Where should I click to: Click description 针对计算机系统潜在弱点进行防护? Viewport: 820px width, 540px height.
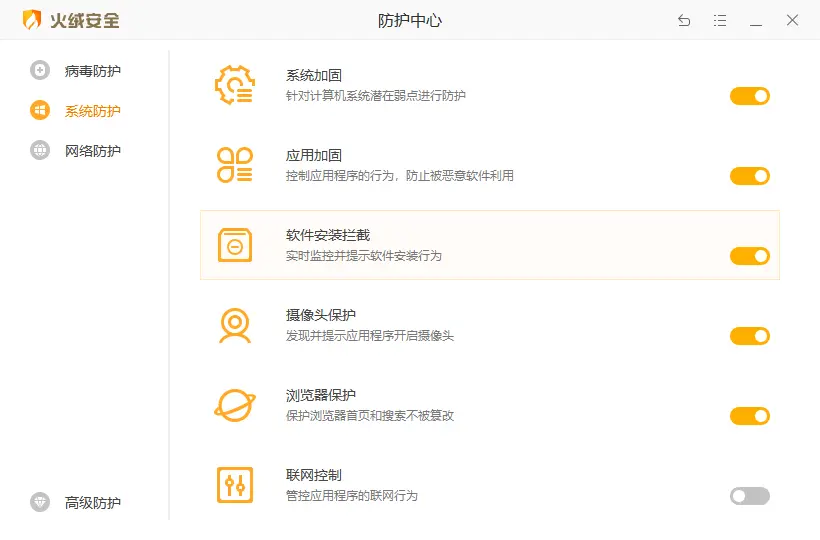click(375, 96)
